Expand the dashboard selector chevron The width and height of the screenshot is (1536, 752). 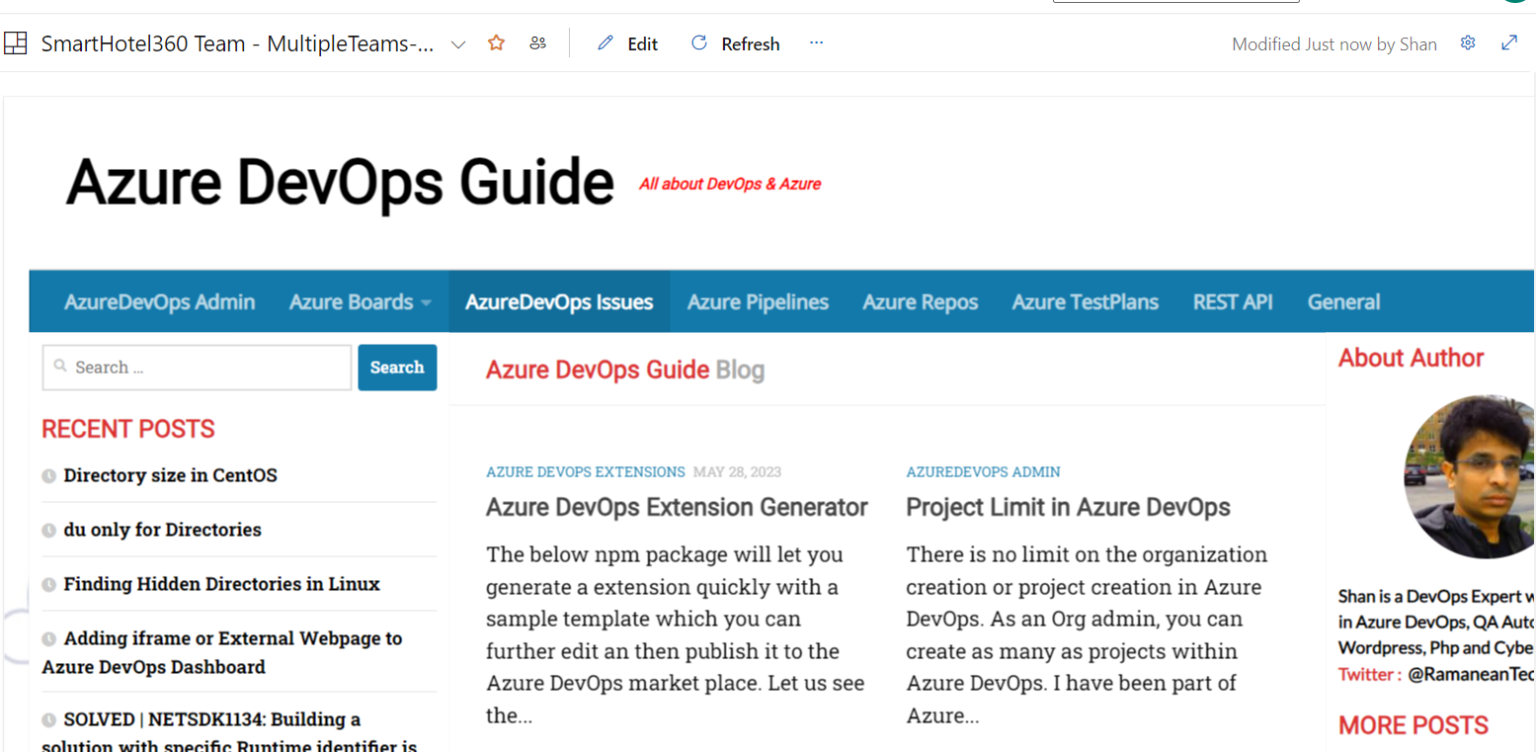[x=458, y=45]
